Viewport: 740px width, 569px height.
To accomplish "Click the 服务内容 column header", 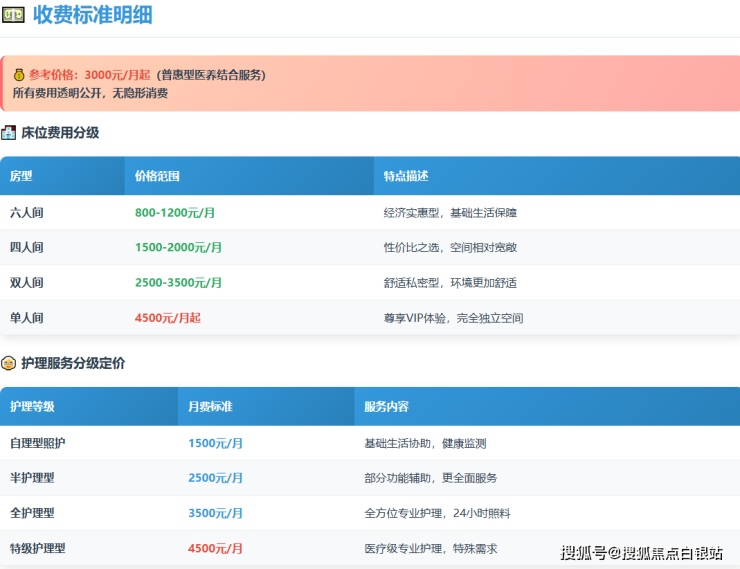I will tap(386, 407).
